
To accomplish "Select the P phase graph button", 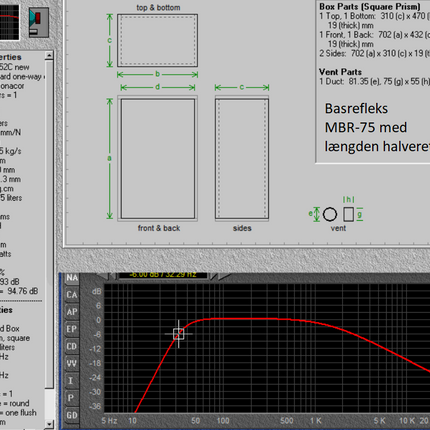I will click(72, 398).
